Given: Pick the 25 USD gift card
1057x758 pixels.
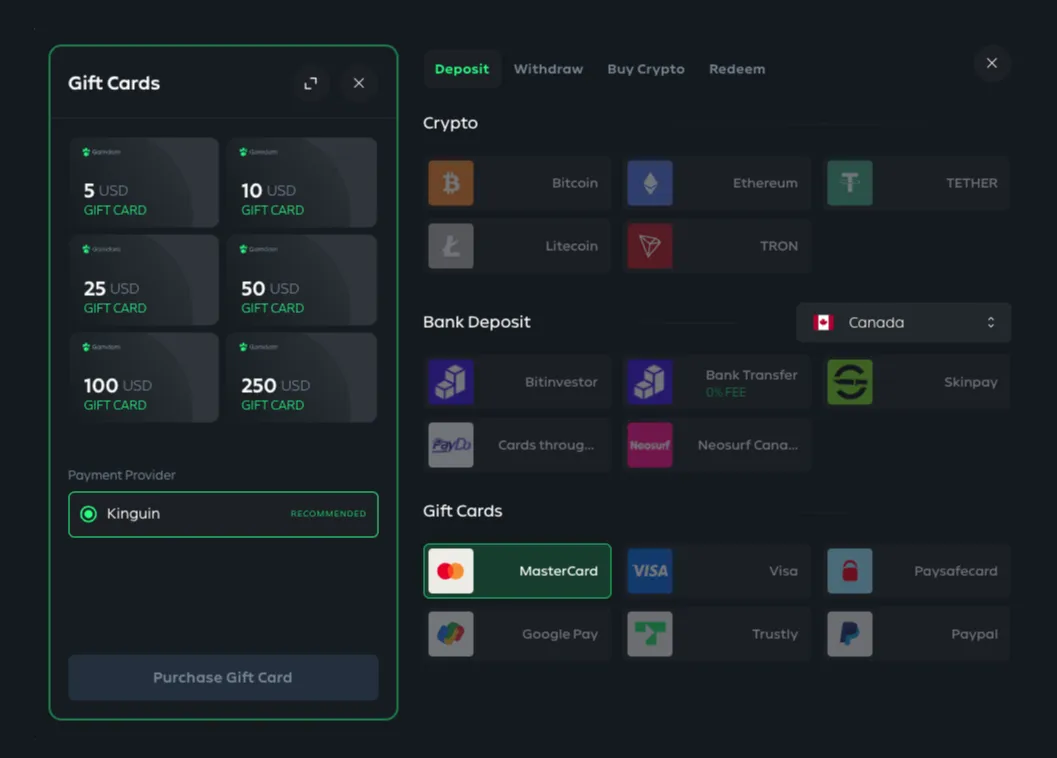Looking at the screenshot, I should pos(144,280).
